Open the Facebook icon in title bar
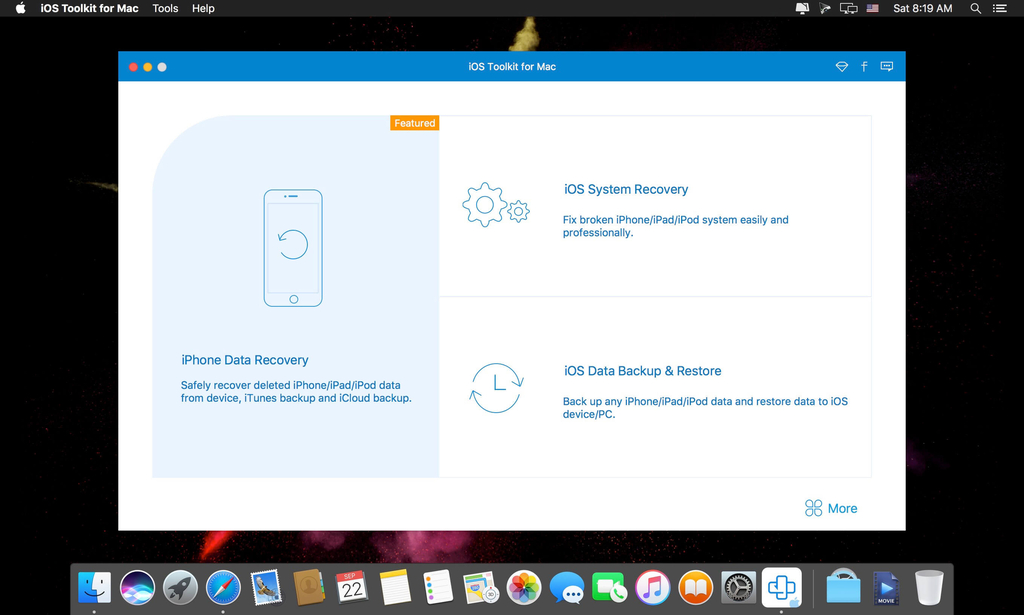Image resolution: width=1024 pixels, height=615 pixels. (864, 67)
